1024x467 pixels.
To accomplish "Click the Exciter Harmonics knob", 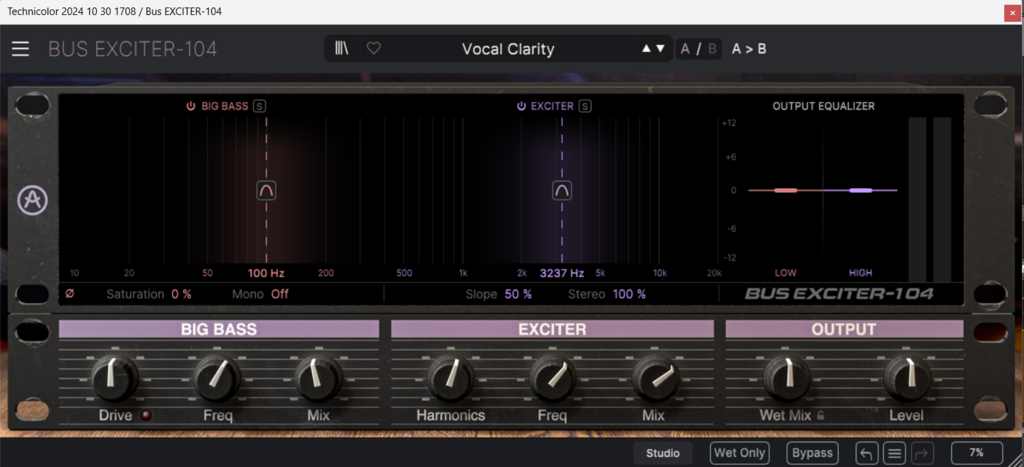I will (x=451, y=378).
